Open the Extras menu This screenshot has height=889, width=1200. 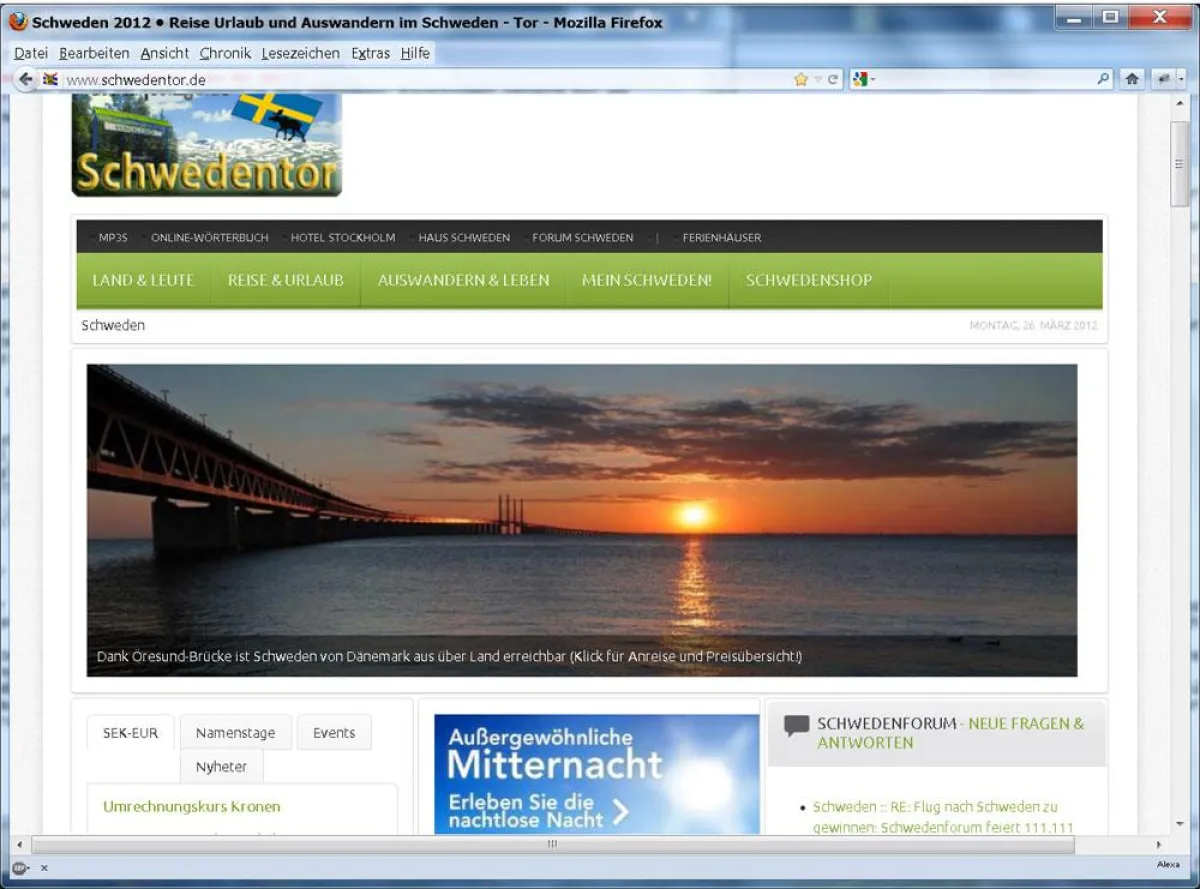click(x=369, y=53)
